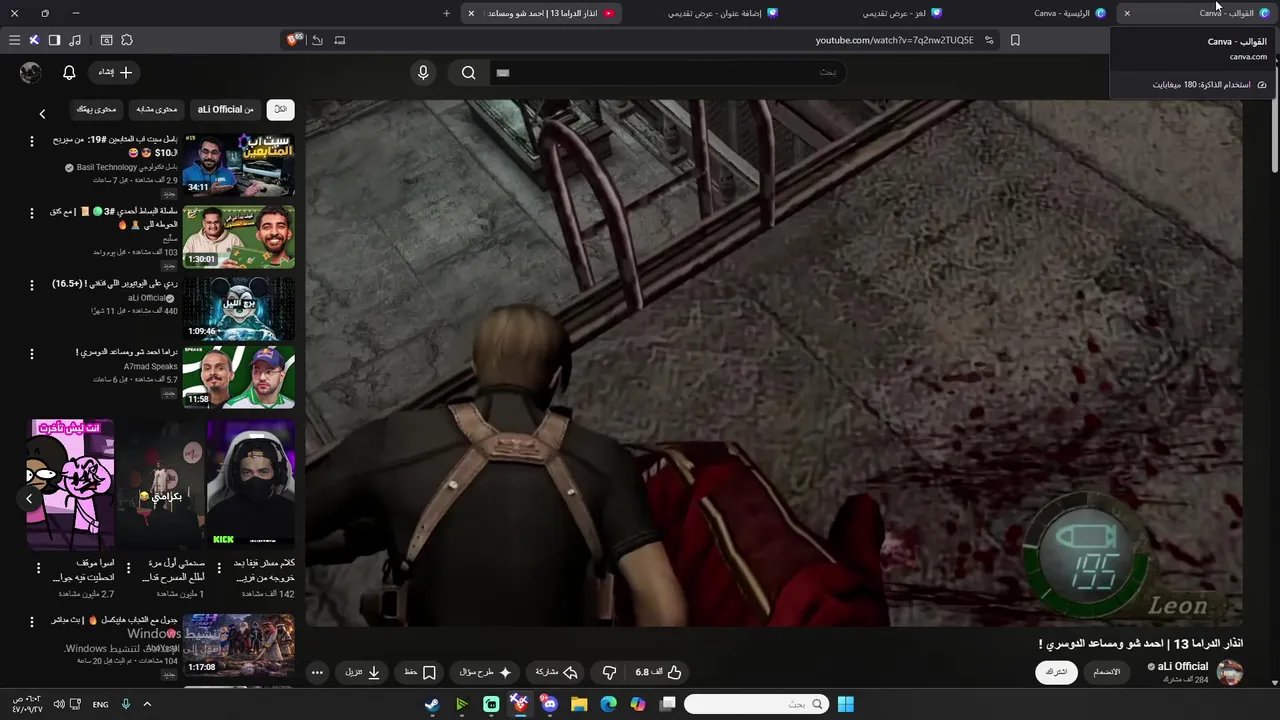The image size is (1280, 720).
Task: Open the 1:17:08 livestream video thumbnail
Action: click(238, 645)
